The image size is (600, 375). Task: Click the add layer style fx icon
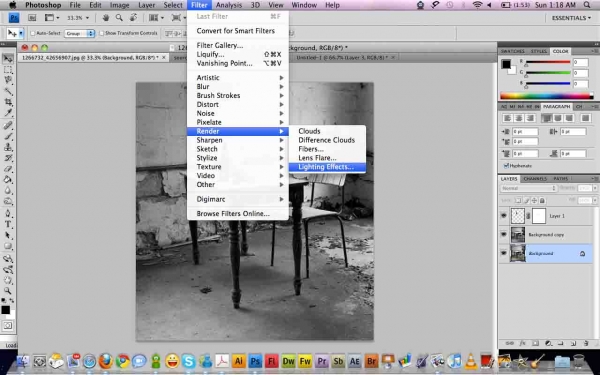pos(522,343)
